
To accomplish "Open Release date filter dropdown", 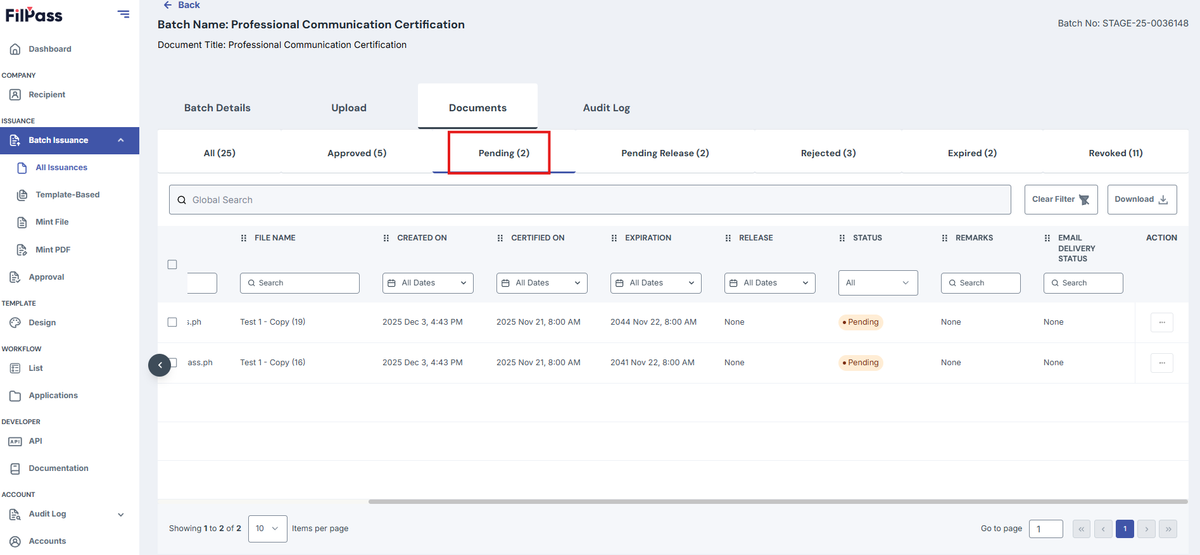I will (770, 283).
